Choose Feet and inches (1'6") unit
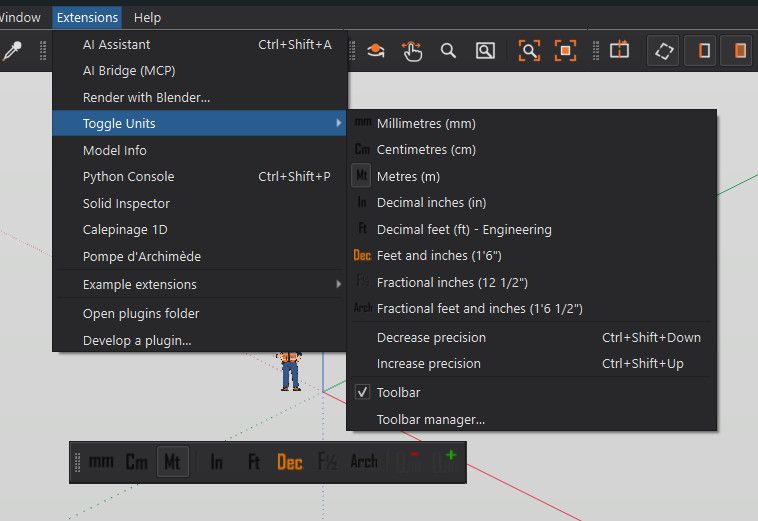The width and height of the screenshot is (758, 521). (x=531, y=255)
